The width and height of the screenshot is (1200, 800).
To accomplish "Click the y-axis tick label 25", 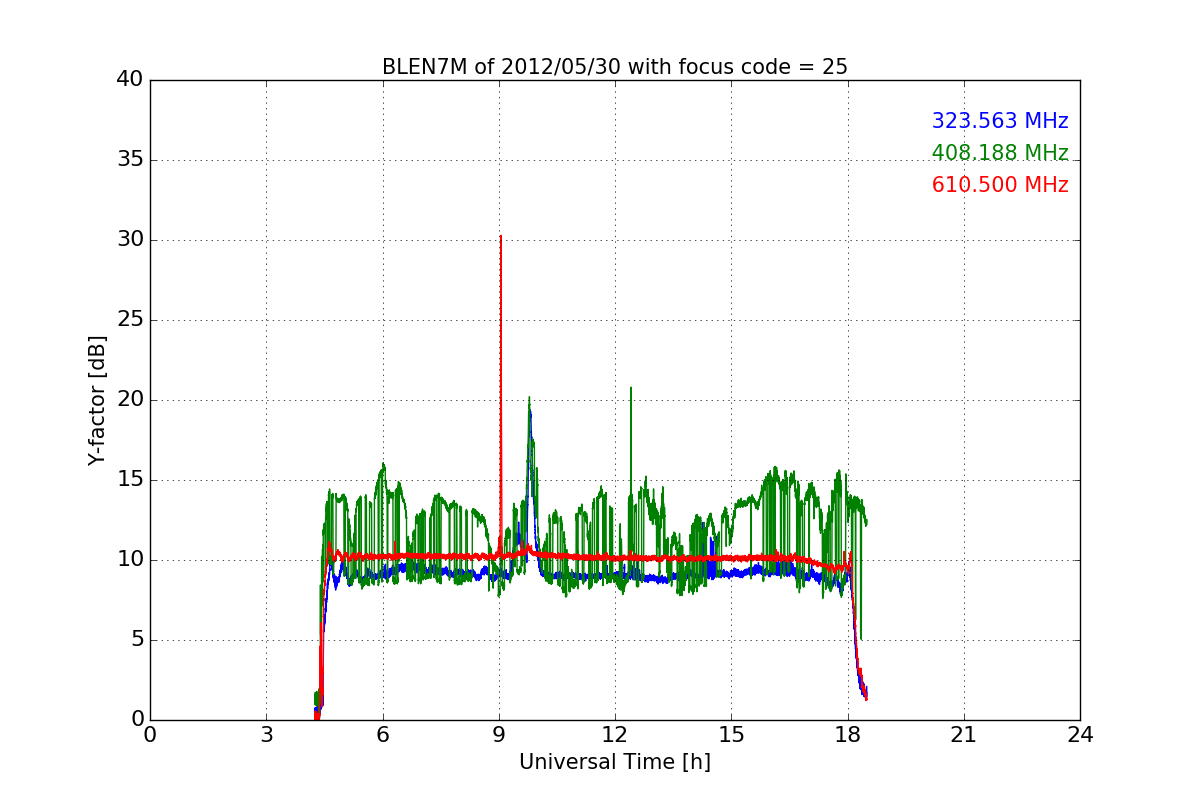I will click(x=130, y=320).
